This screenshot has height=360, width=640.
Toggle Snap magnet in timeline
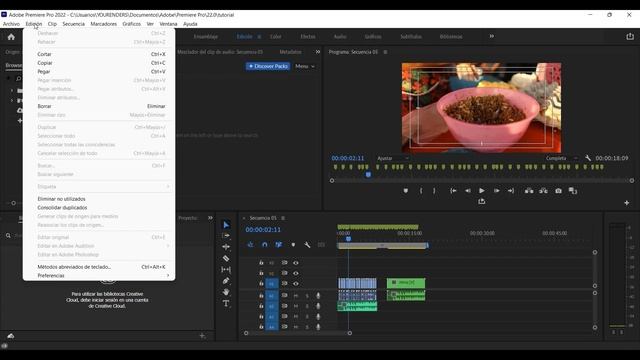(x=264, y=244)
